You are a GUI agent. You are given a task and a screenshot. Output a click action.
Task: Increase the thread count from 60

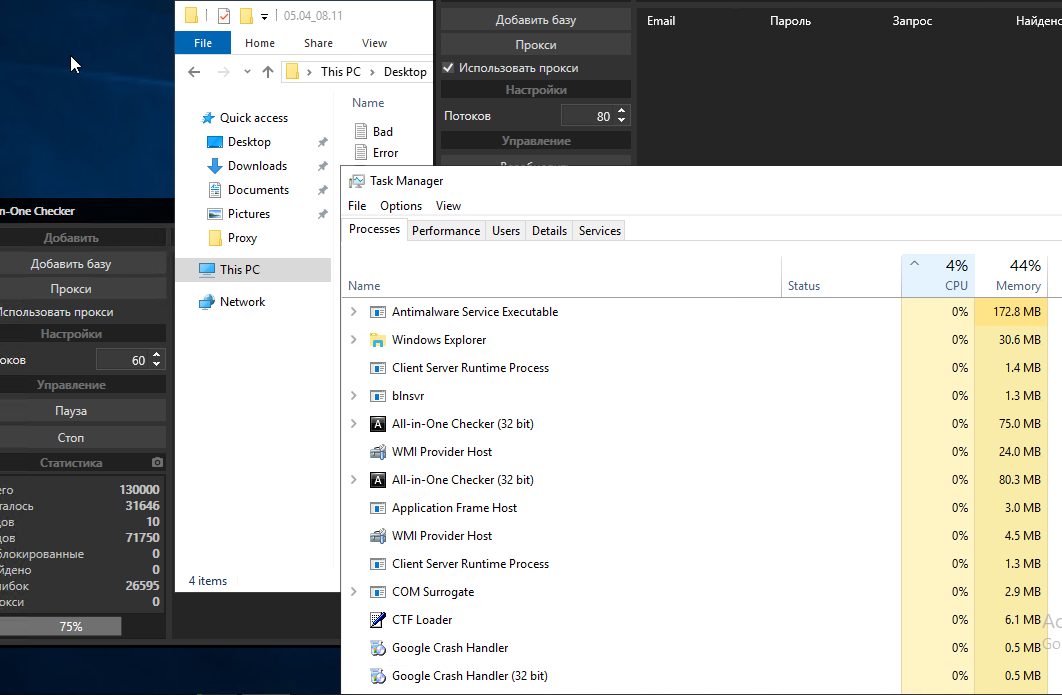pos(157,355)
